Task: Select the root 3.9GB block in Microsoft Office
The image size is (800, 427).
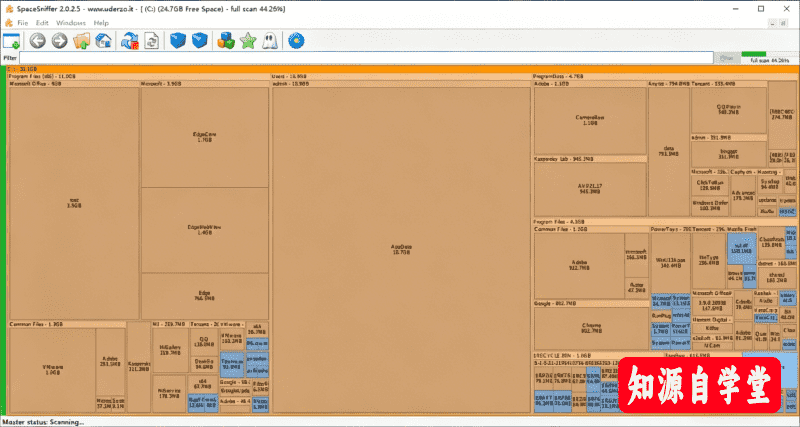Action: 74,203
